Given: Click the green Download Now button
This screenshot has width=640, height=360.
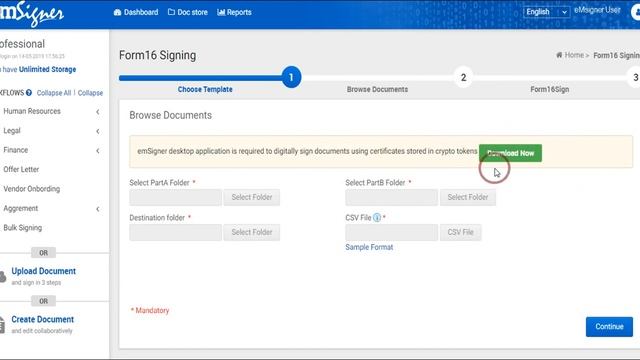Looking at the screenshot, I should point(511,153).
